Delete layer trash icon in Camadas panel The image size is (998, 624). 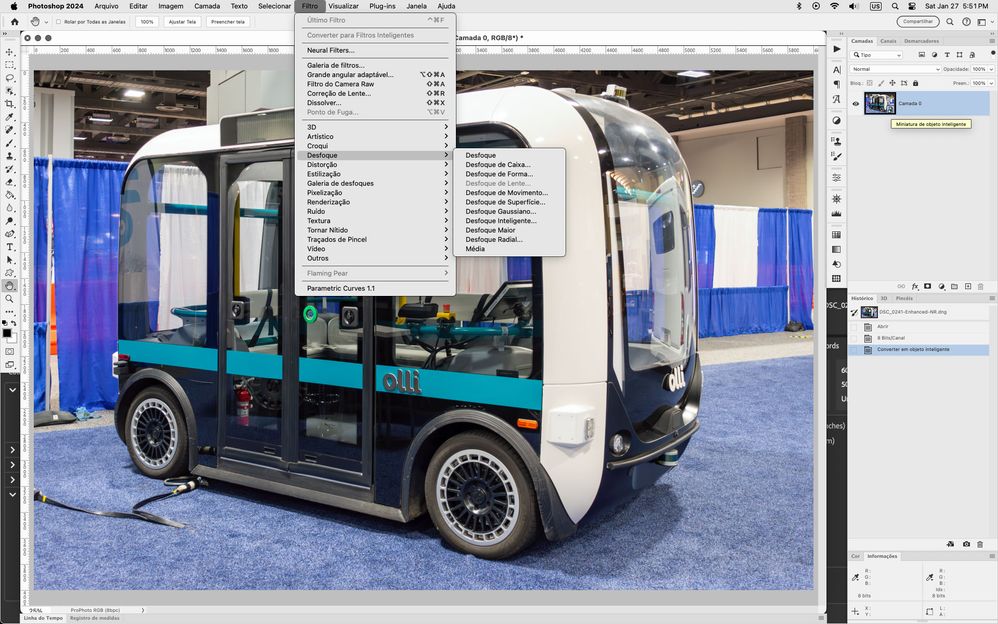(x=980, y=287)
